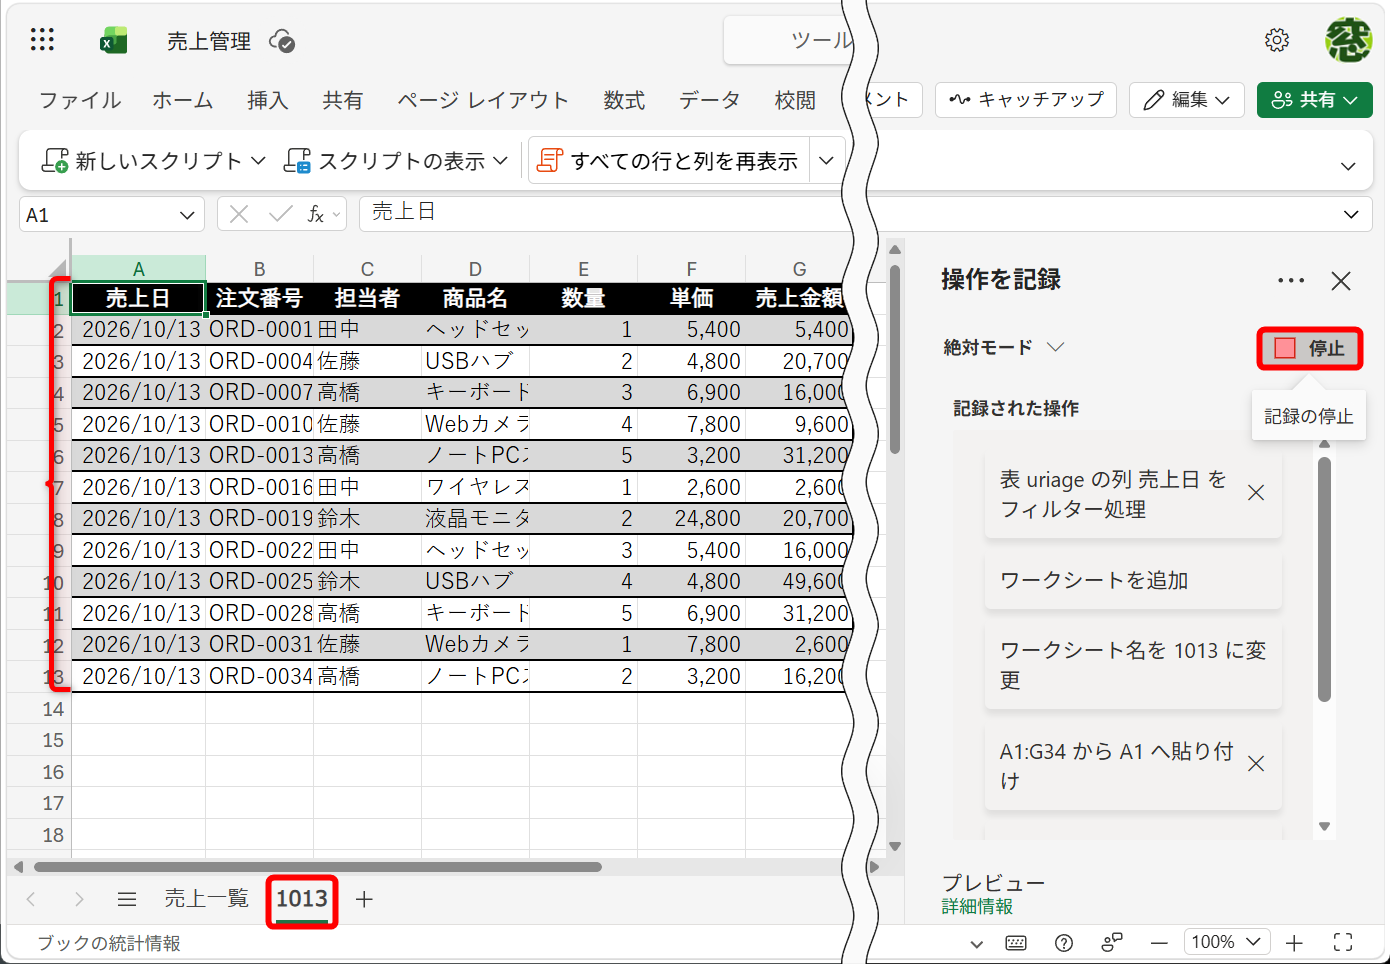Open the more options ellipsis in record panel
The image size is (1390, 964).
[1291, 281]
